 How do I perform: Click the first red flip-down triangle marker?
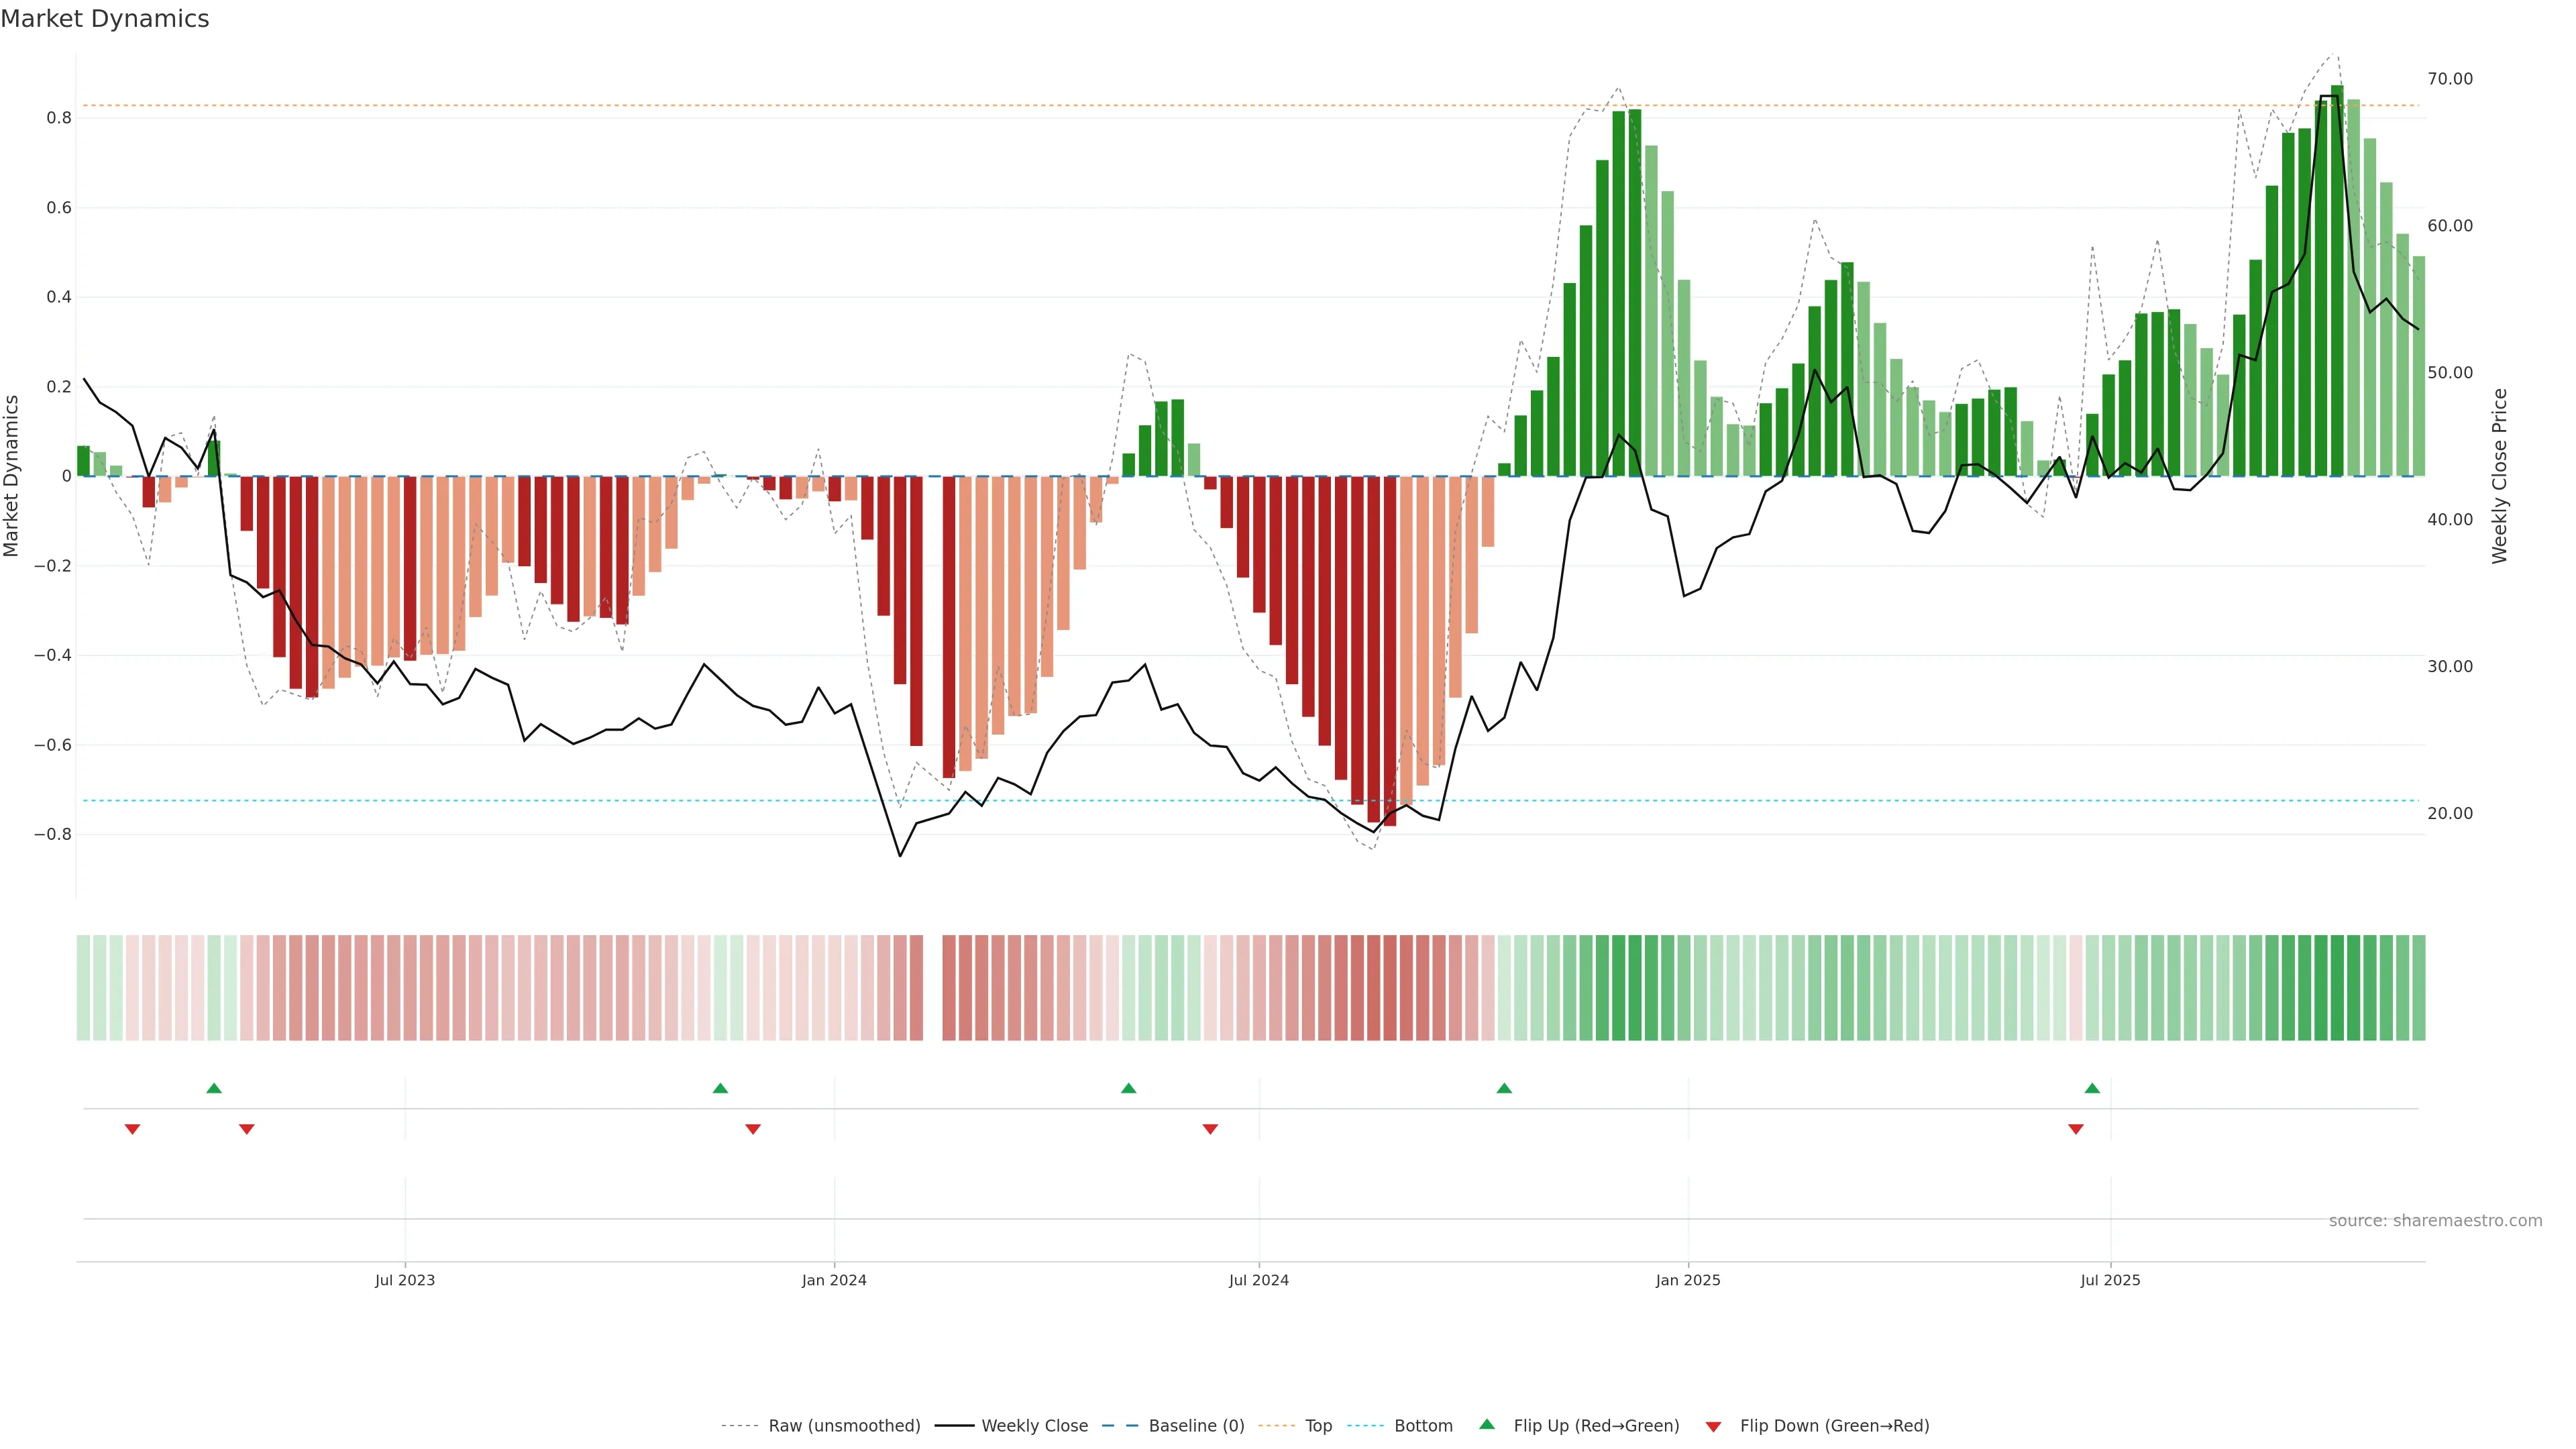pos(132,1129)
